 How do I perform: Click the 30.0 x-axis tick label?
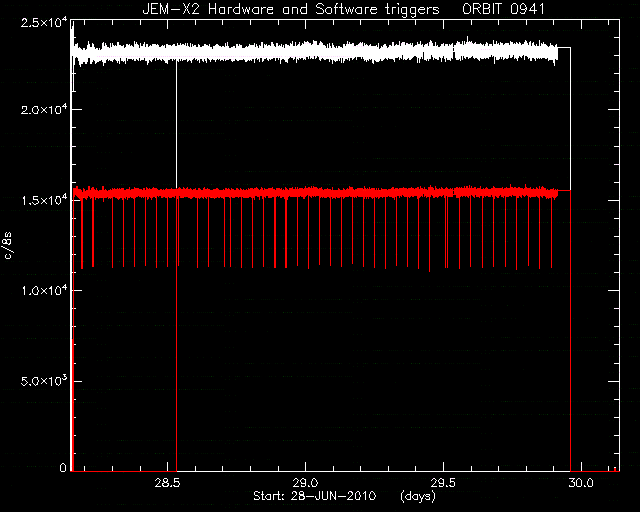(581, 483)
